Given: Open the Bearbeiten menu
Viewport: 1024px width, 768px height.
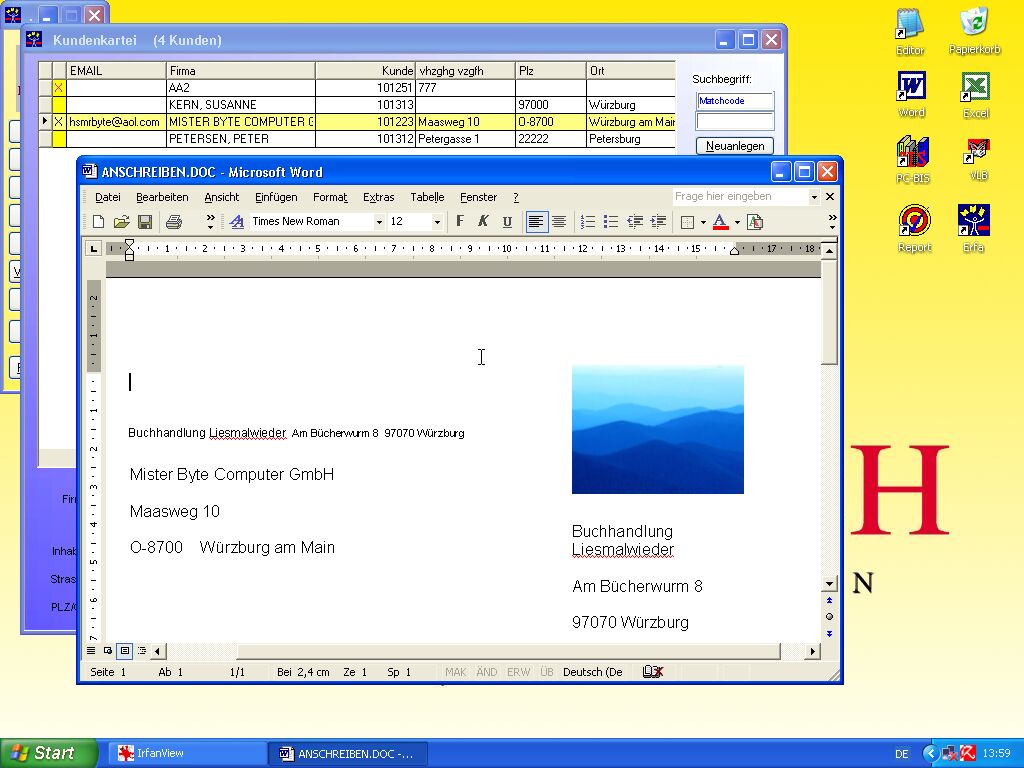Looking at the screenshot, I should pyautogui.click(x=162, y=197).
